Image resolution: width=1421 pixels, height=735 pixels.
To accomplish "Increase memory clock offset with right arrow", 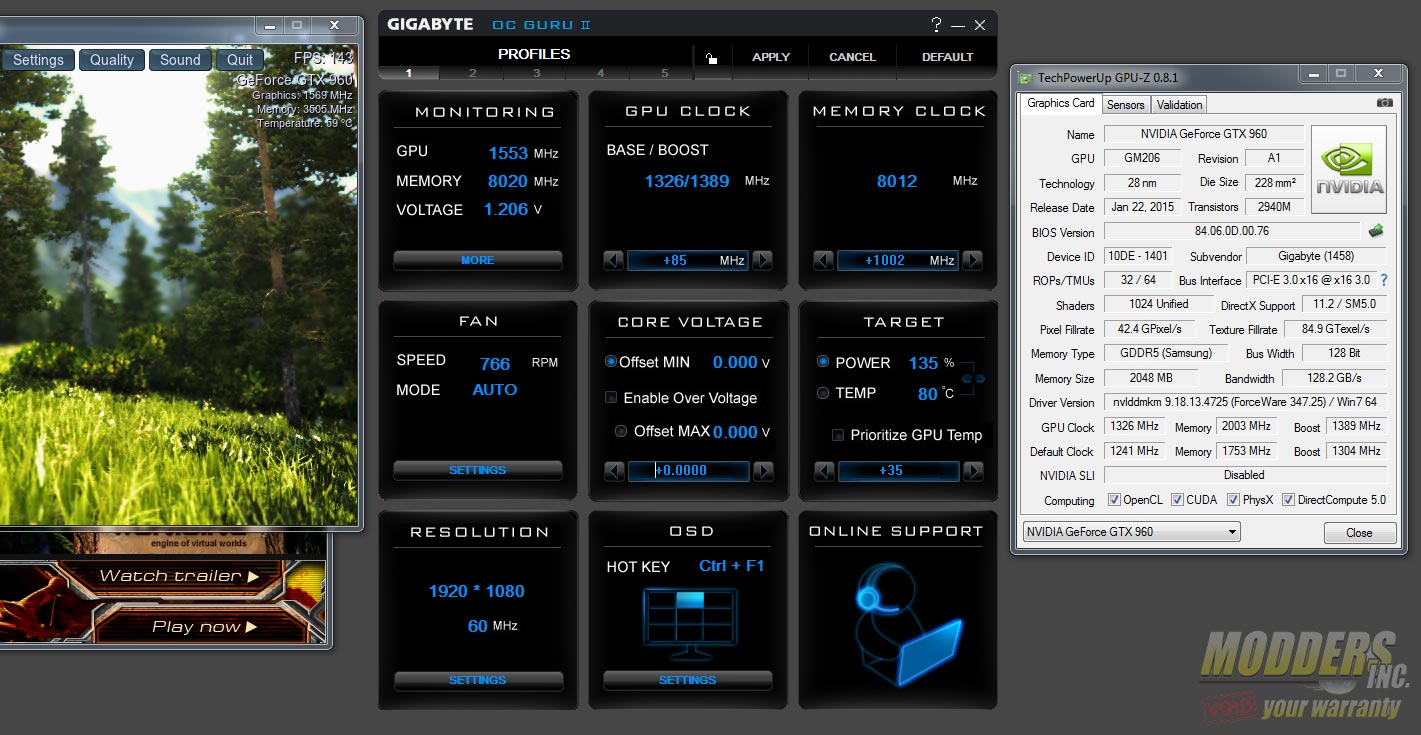I will click(x=972, y=260).
